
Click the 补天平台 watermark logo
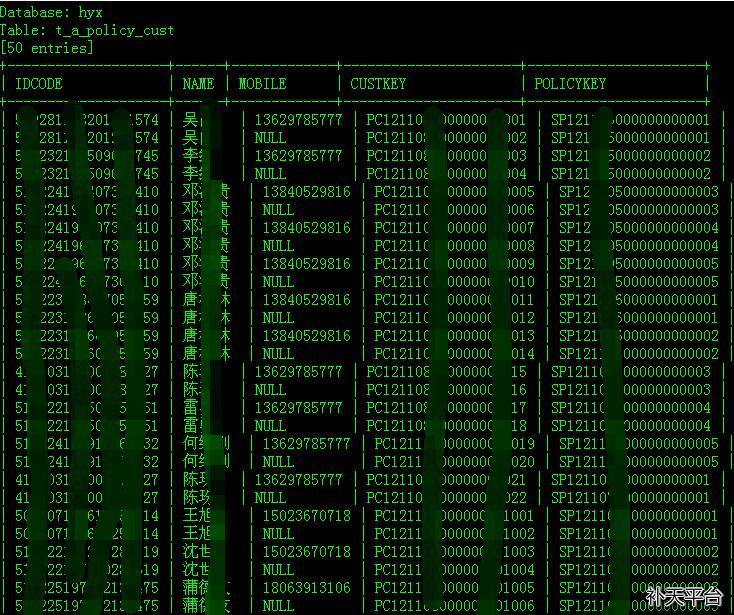[x=684, y=596]
